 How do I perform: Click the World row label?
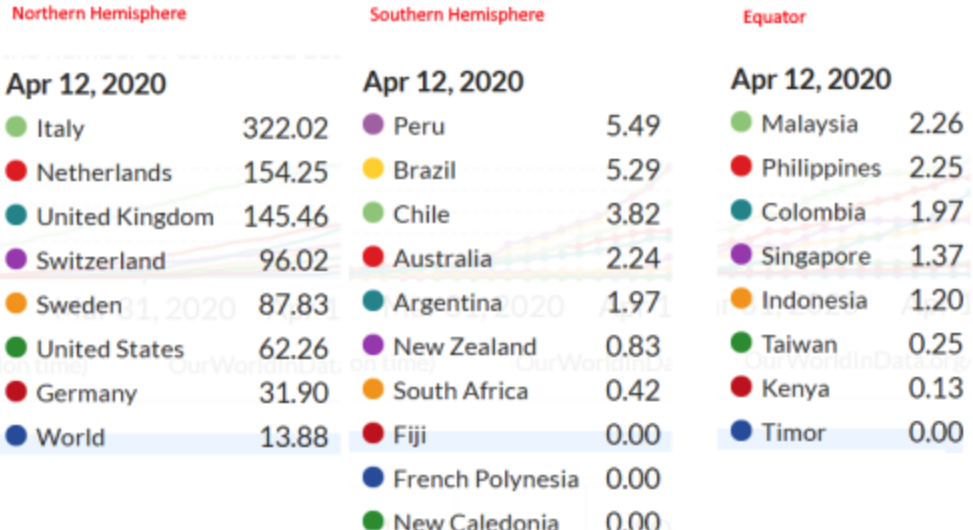click(70, 437)
